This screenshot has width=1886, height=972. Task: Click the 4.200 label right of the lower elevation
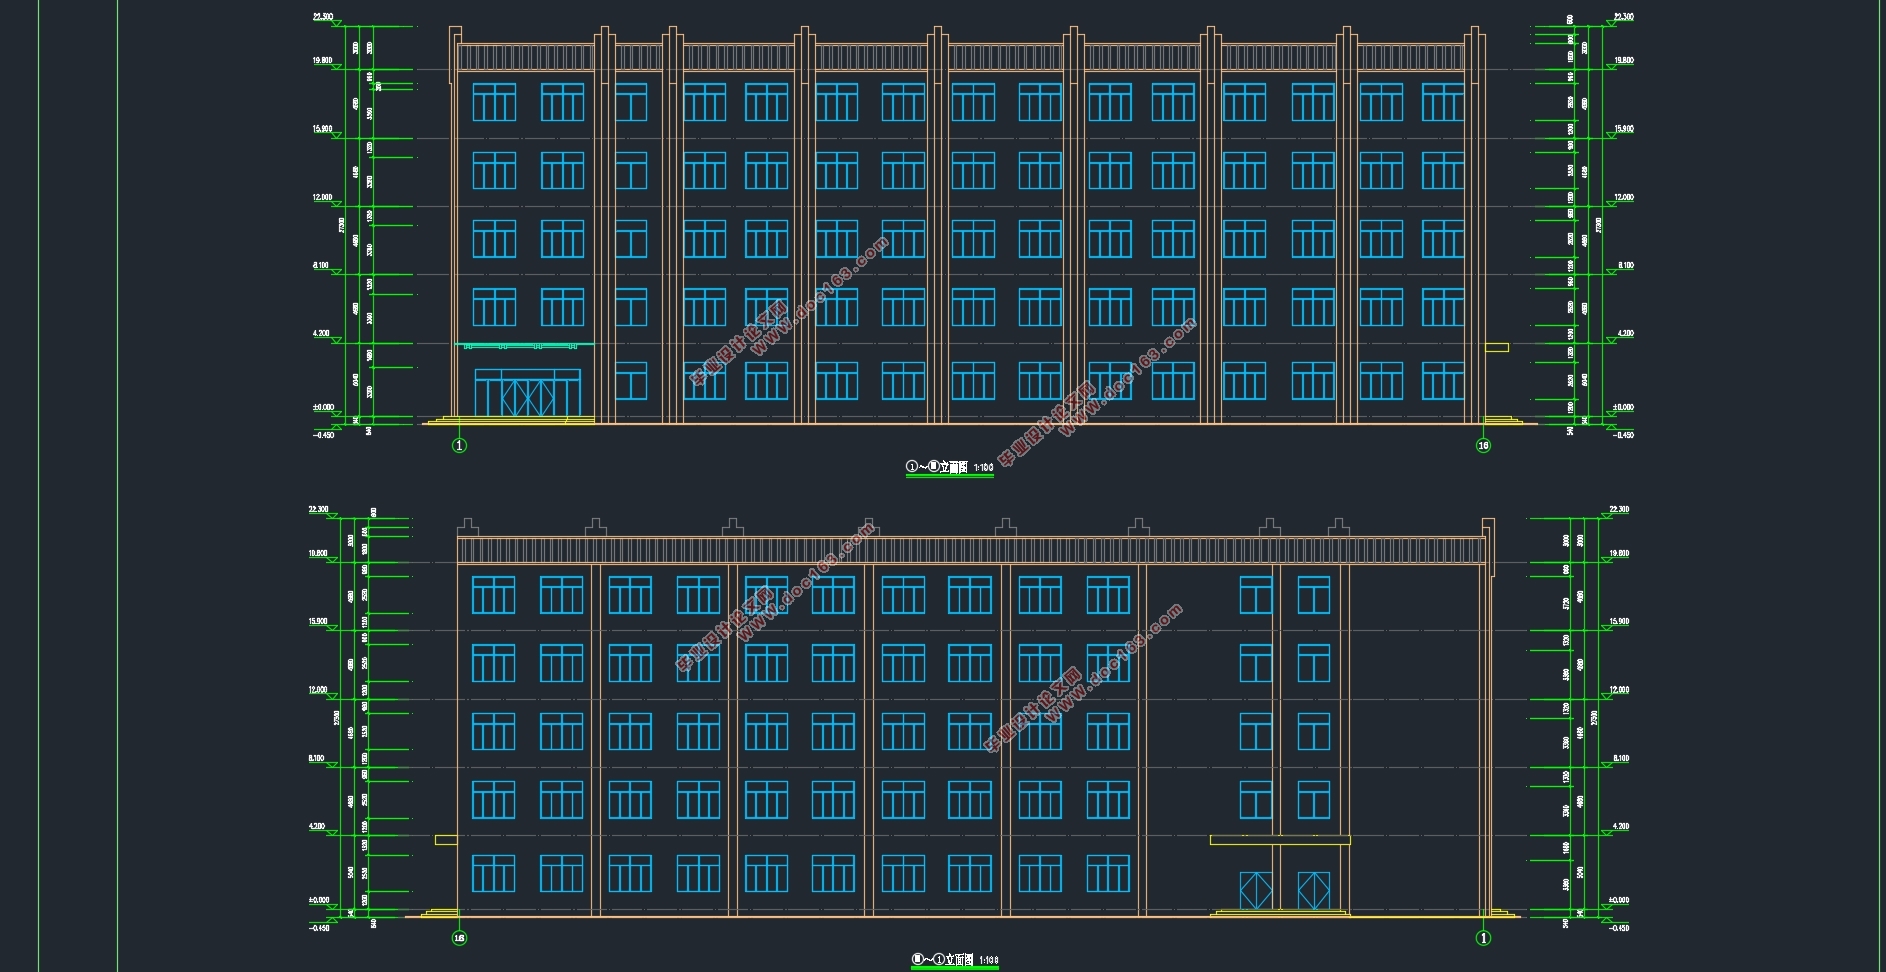click(1621, 826)
